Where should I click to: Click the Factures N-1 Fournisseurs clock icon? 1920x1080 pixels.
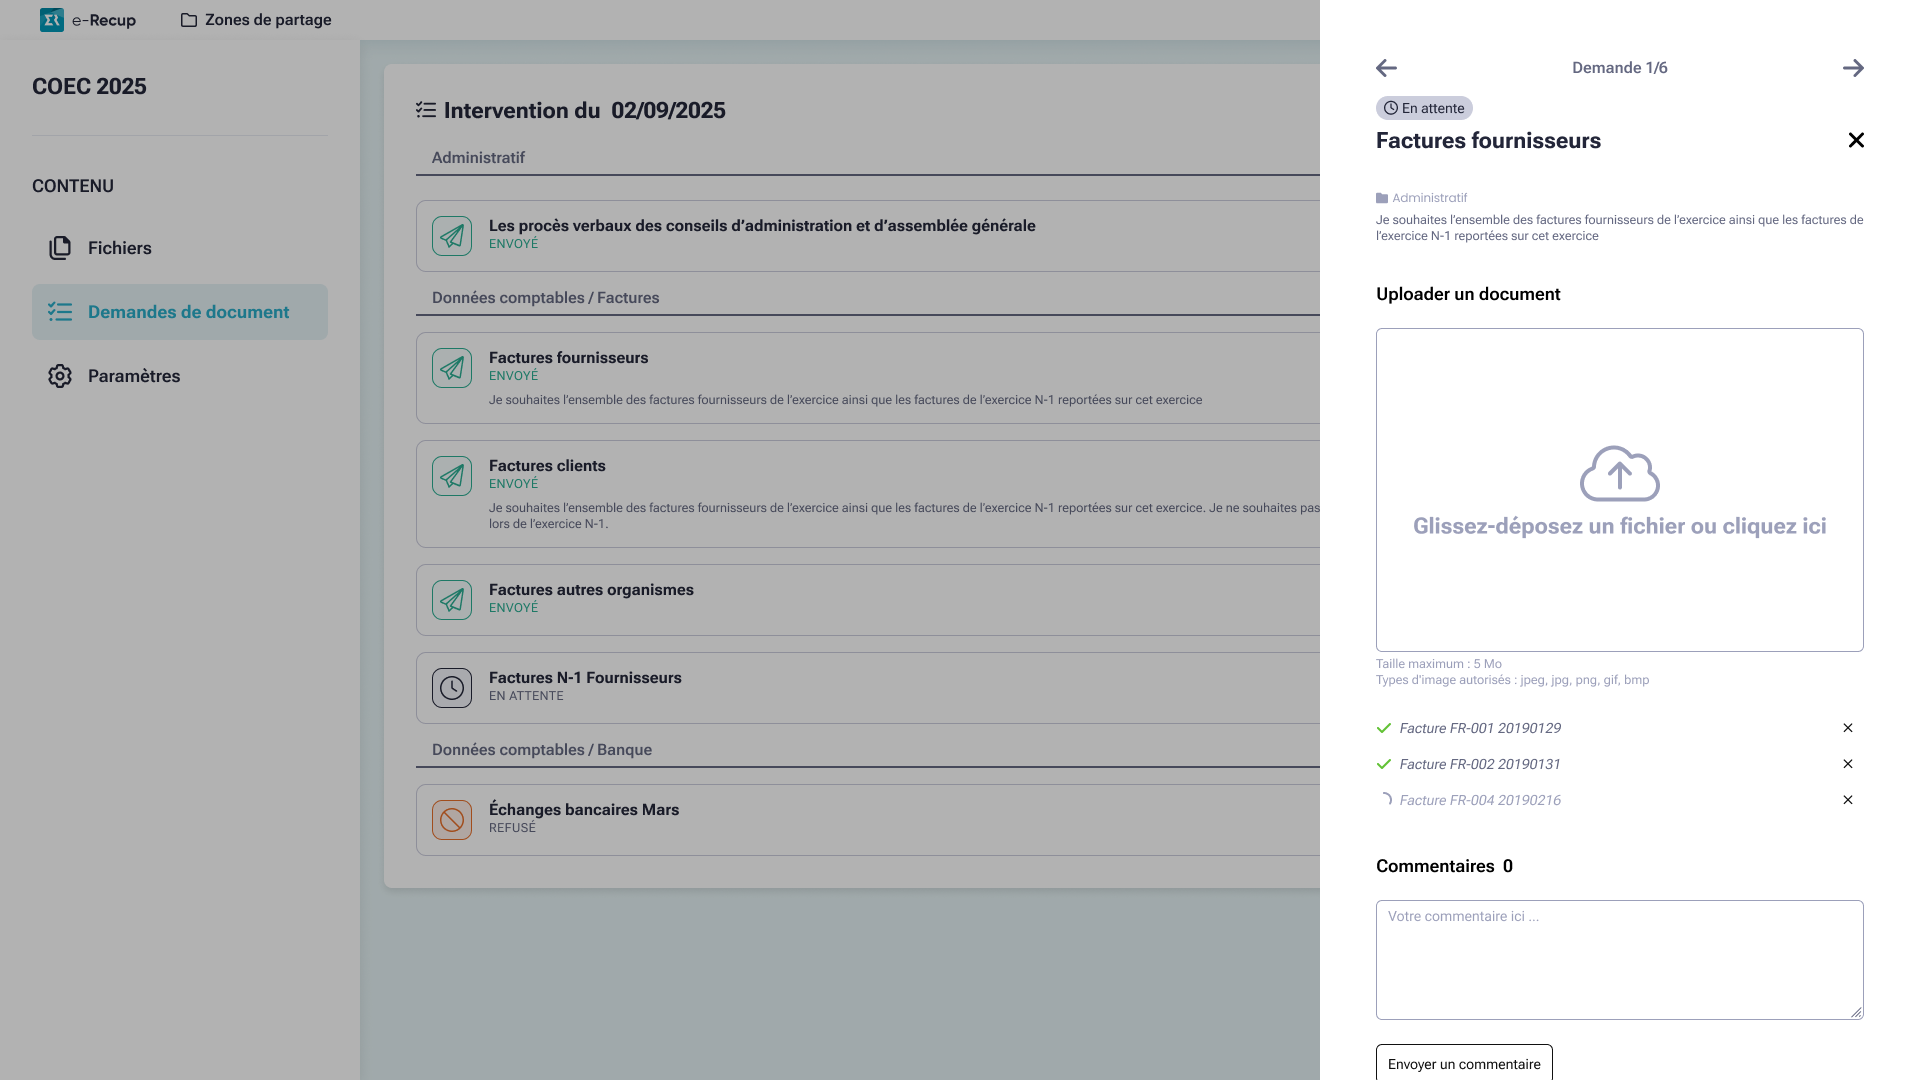tap(452, 688)
